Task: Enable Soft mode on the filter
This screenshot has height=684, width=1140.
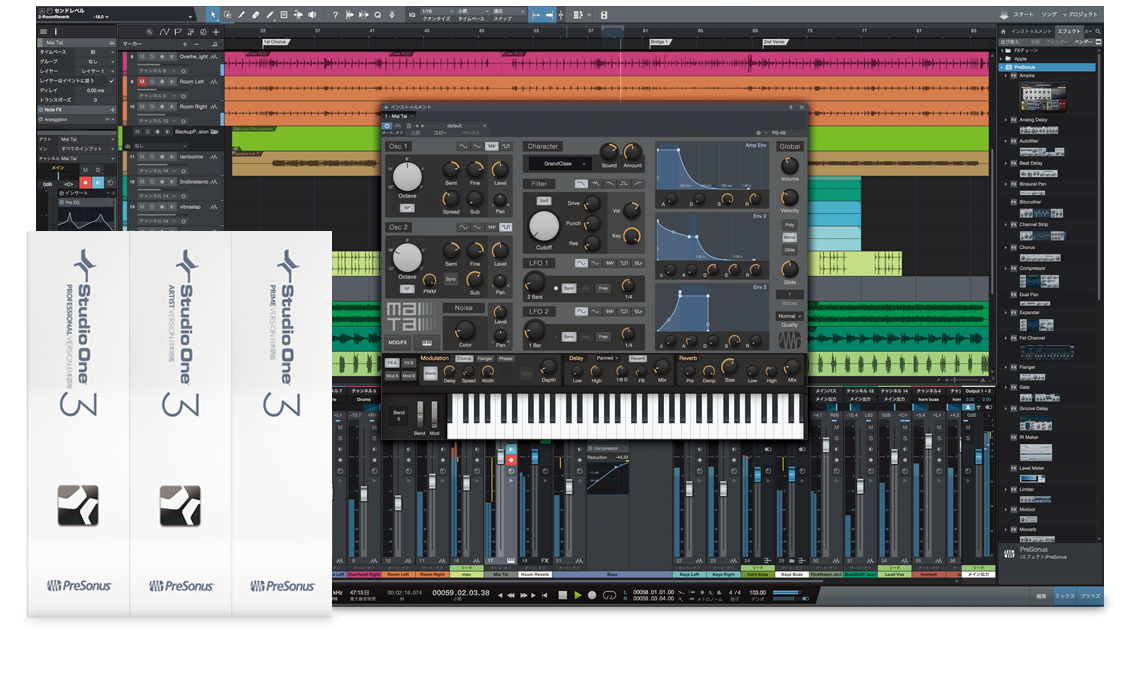Action: [544, 201]
